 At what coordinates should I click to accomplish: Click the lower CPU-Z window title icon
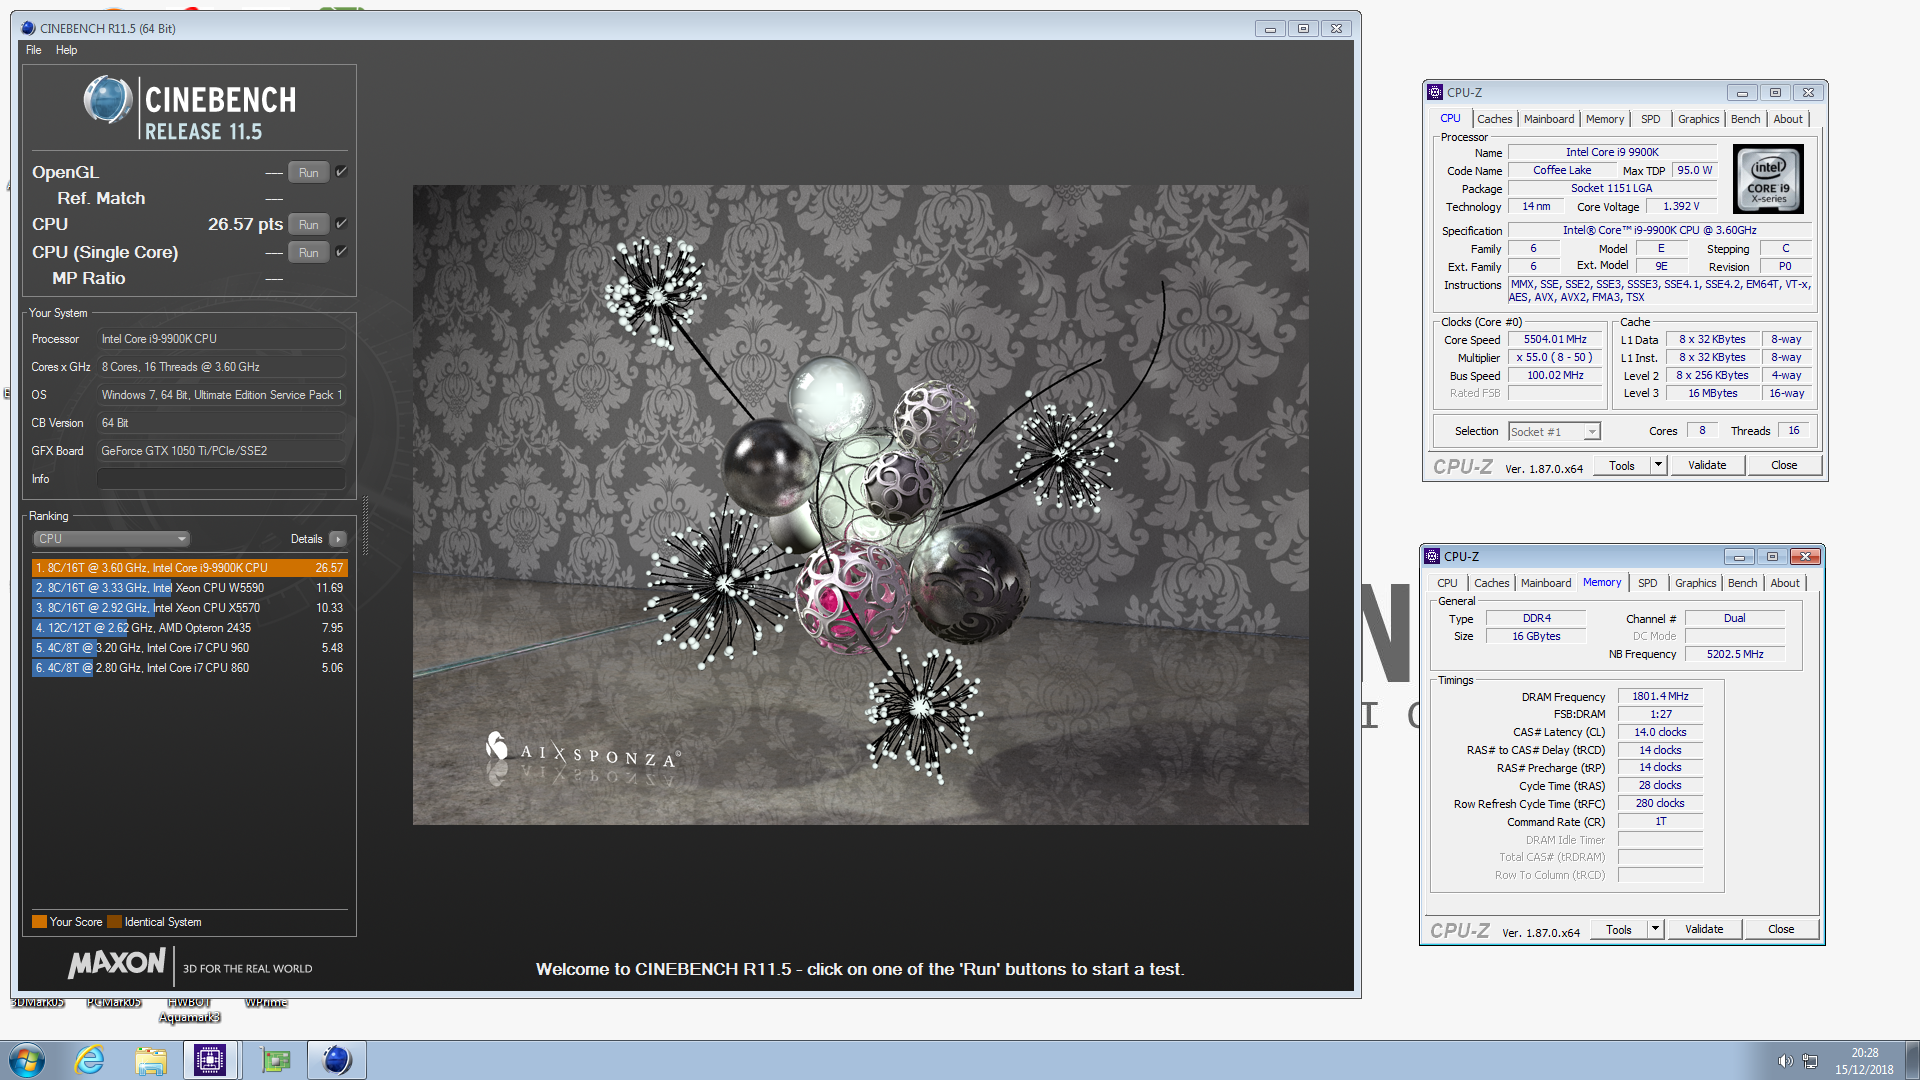[1432, 556]
